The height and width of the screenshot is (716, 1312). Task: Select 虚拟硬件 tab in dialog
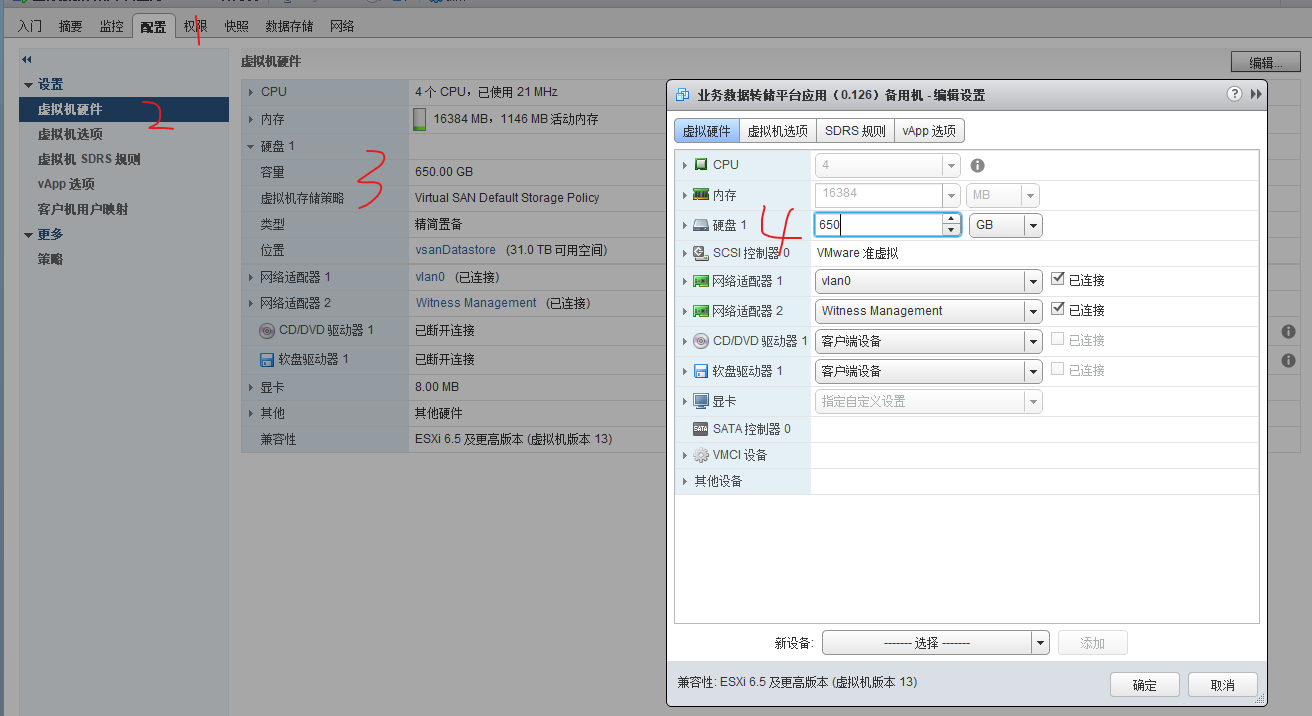(x=707, y=131)
